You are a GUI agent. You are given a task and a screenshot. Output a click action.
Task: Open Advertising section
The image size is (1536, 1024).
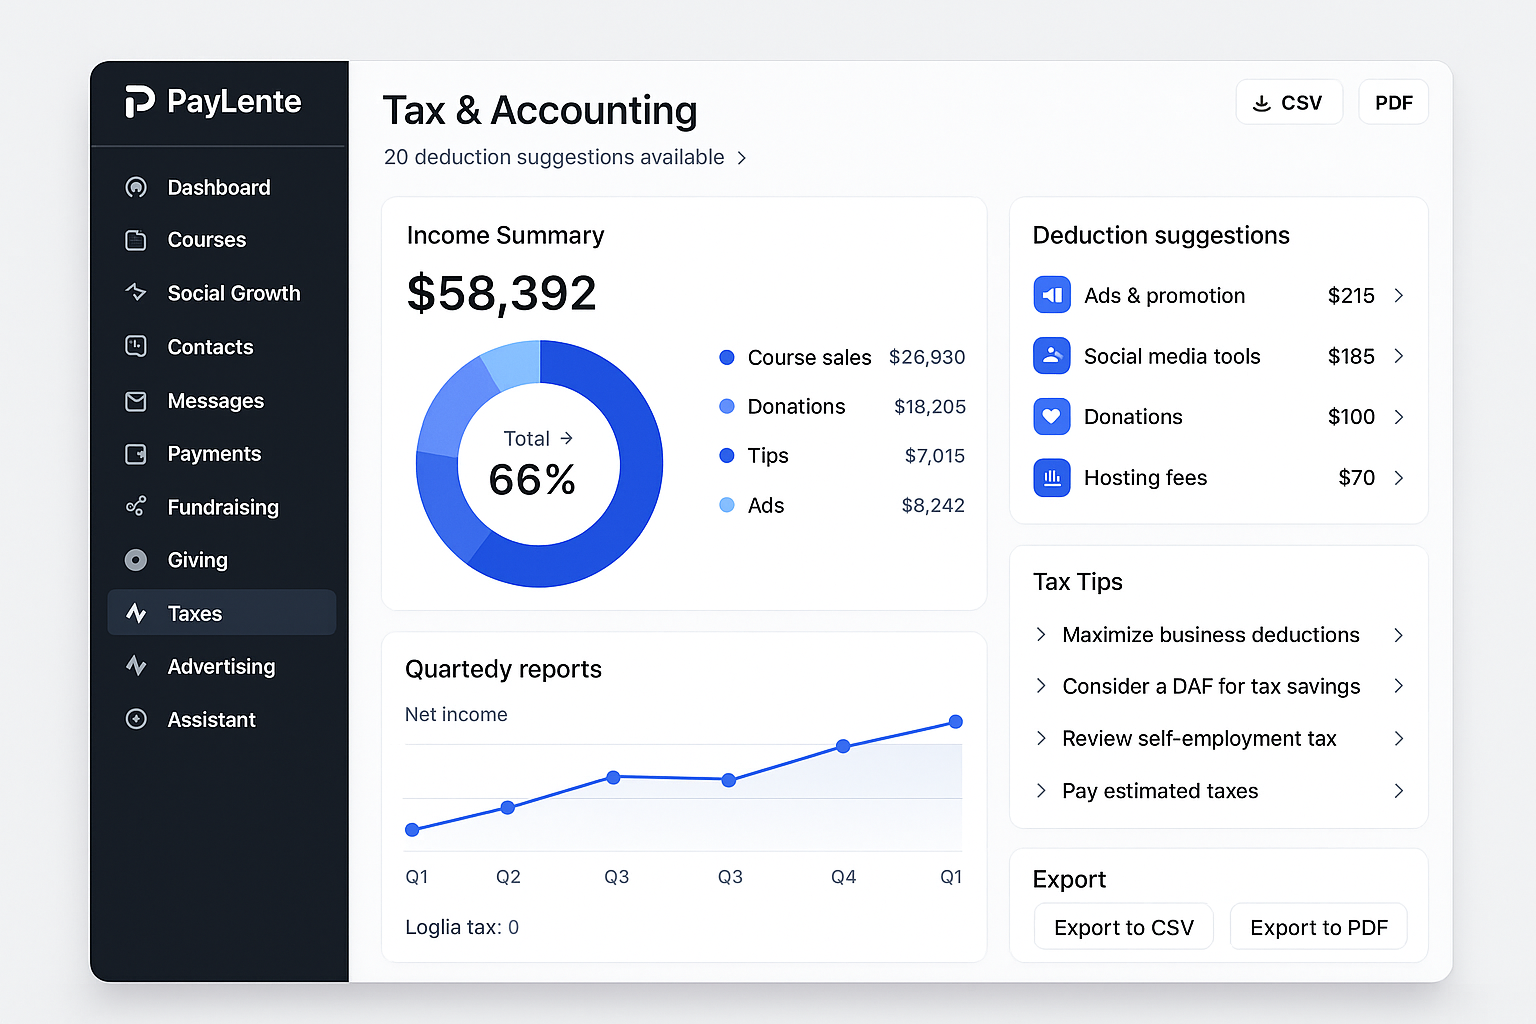click(x=221, y=666)
